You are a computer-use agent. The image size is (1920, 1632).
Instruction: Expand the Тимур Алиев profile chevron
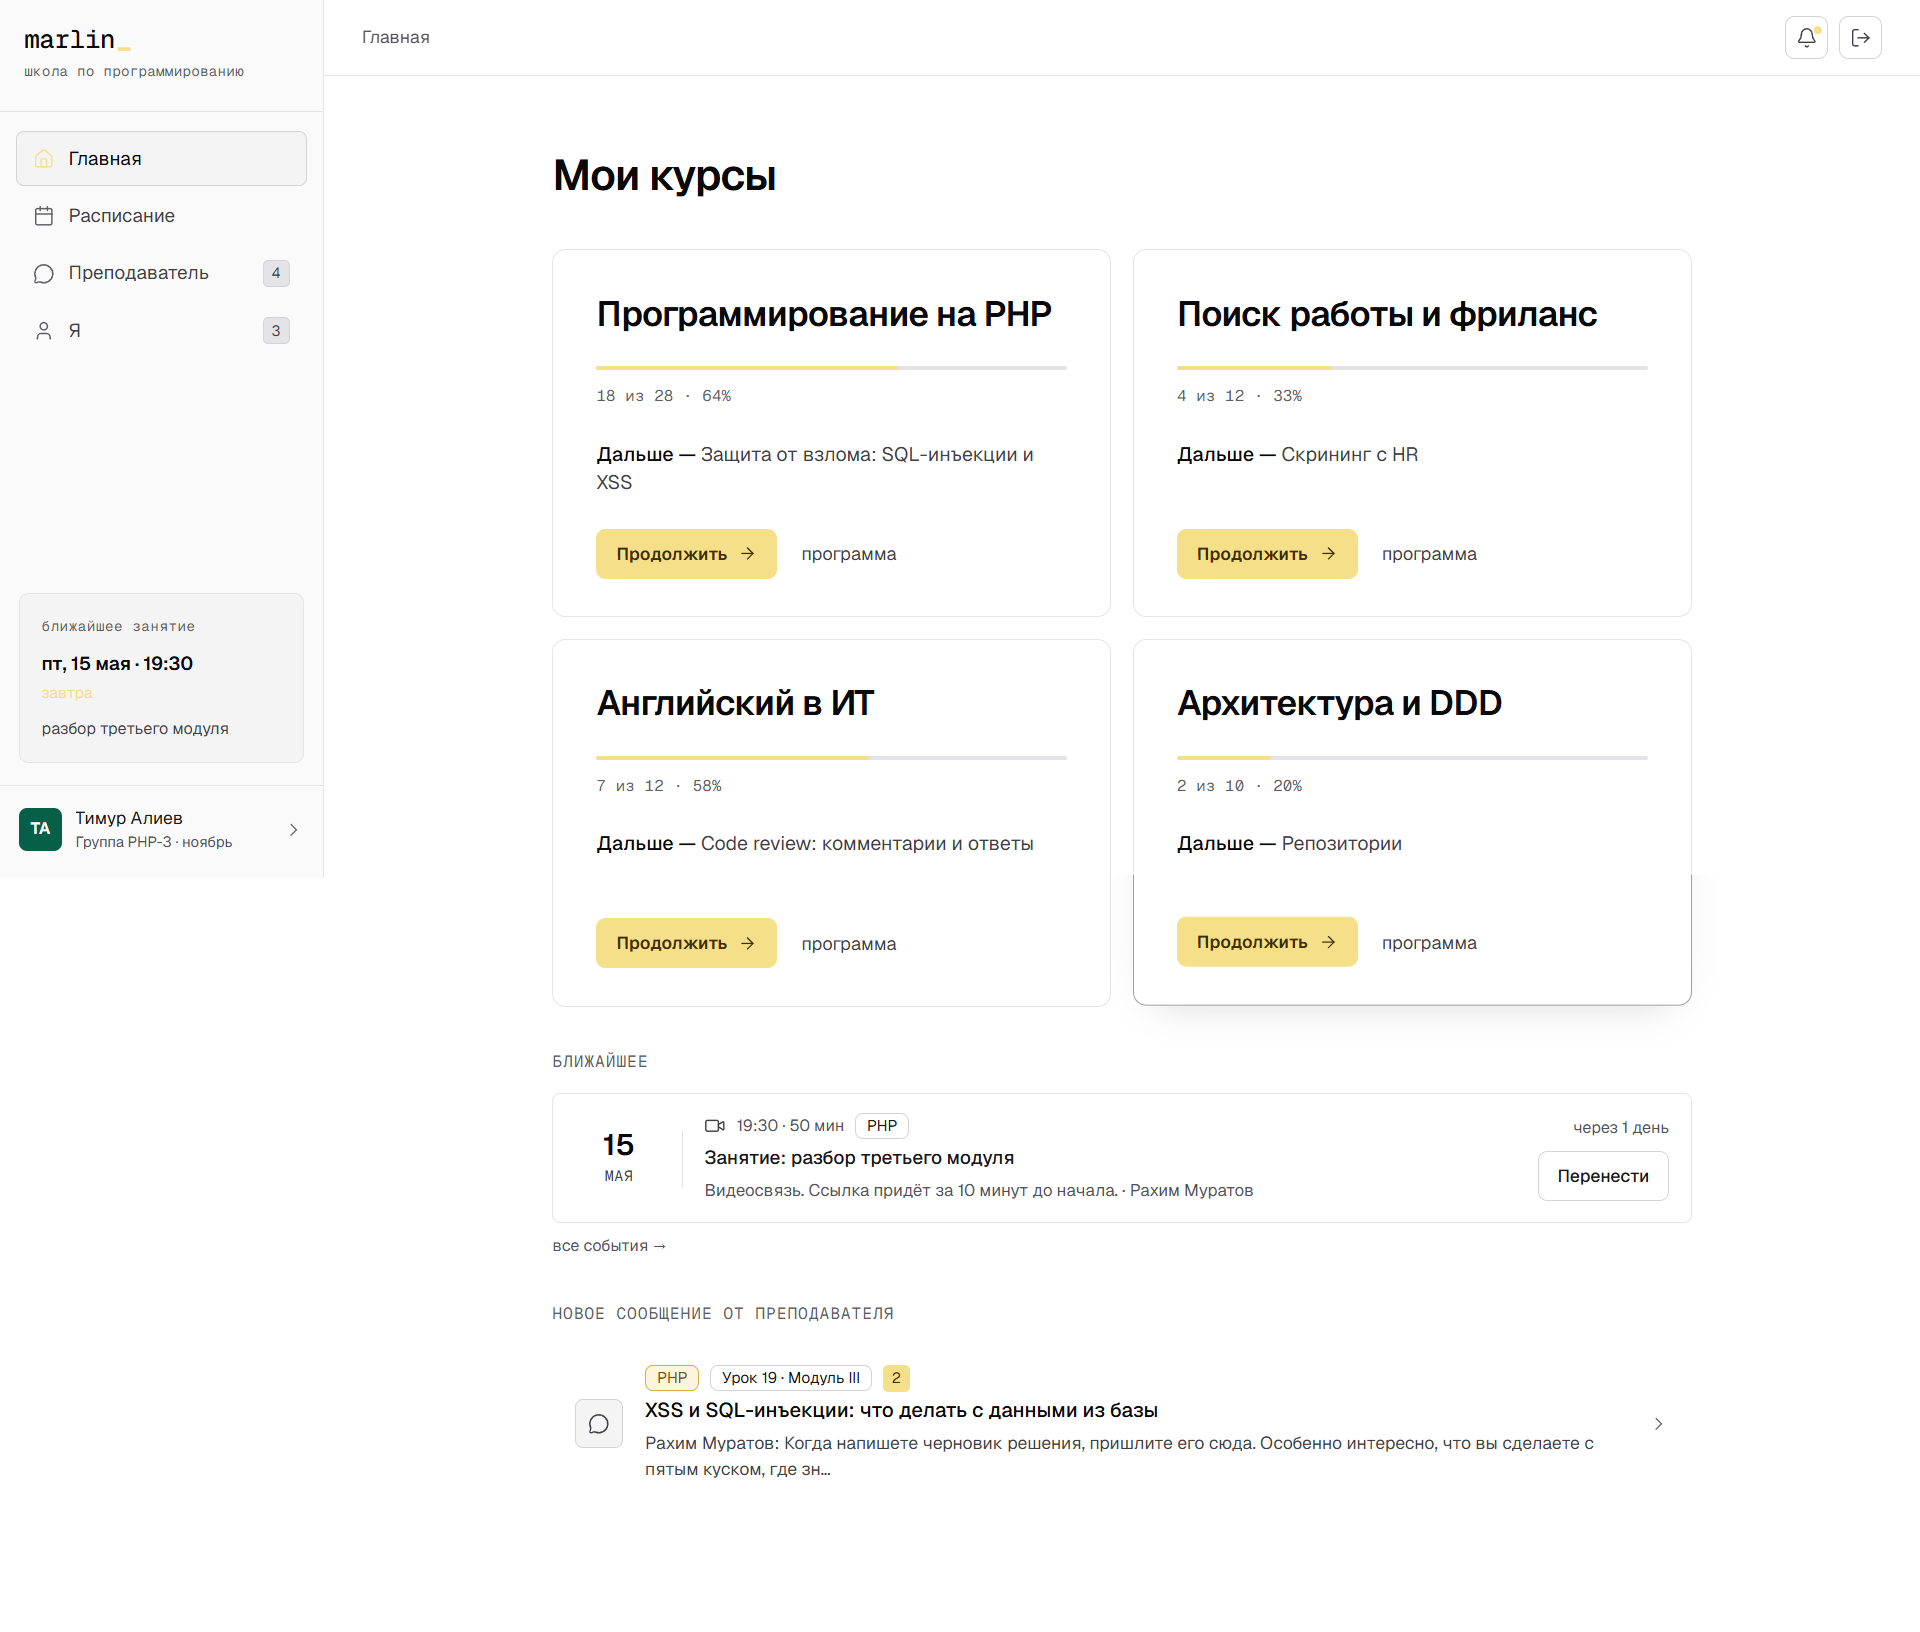click(x=293, y=830)
